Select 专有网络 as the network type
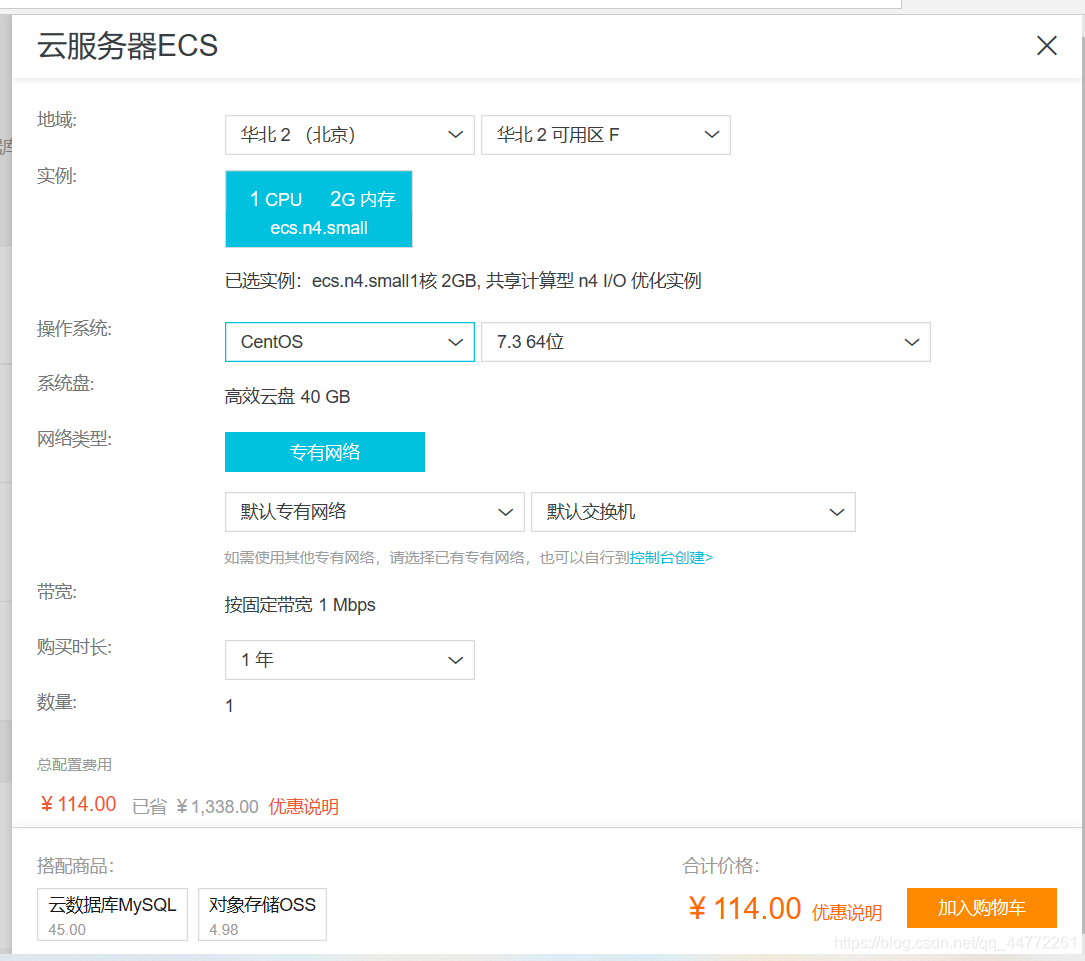The width and height of the screenshot is (1085, 961). tap(324, 452)
